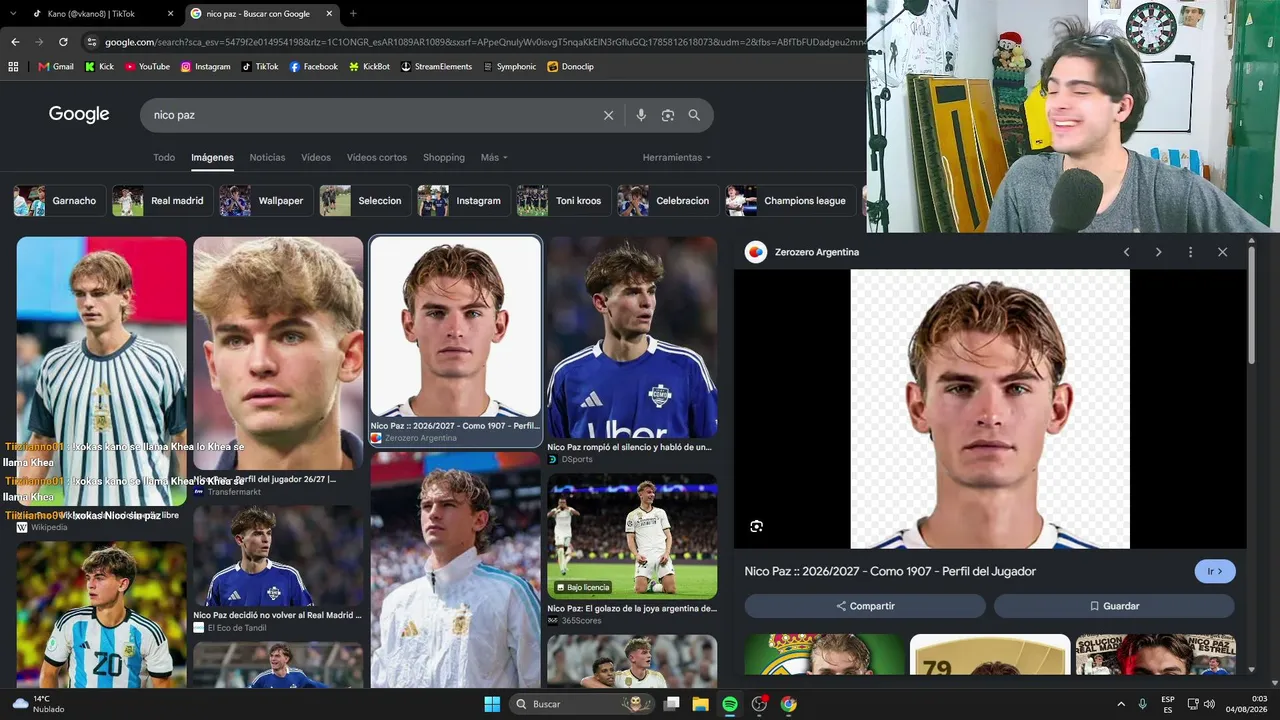Open the StreamElements bookmark
Image resolution: width=1280 pixels, height=720 pixels.
436,67
